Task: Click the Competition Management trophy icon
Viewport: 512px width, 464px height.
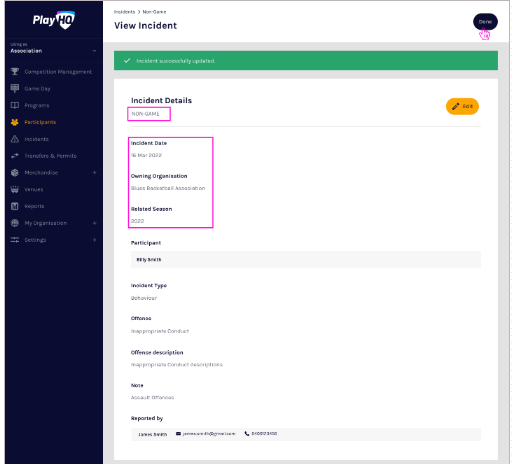Action: pyautogui.click(x=15, y=71)
